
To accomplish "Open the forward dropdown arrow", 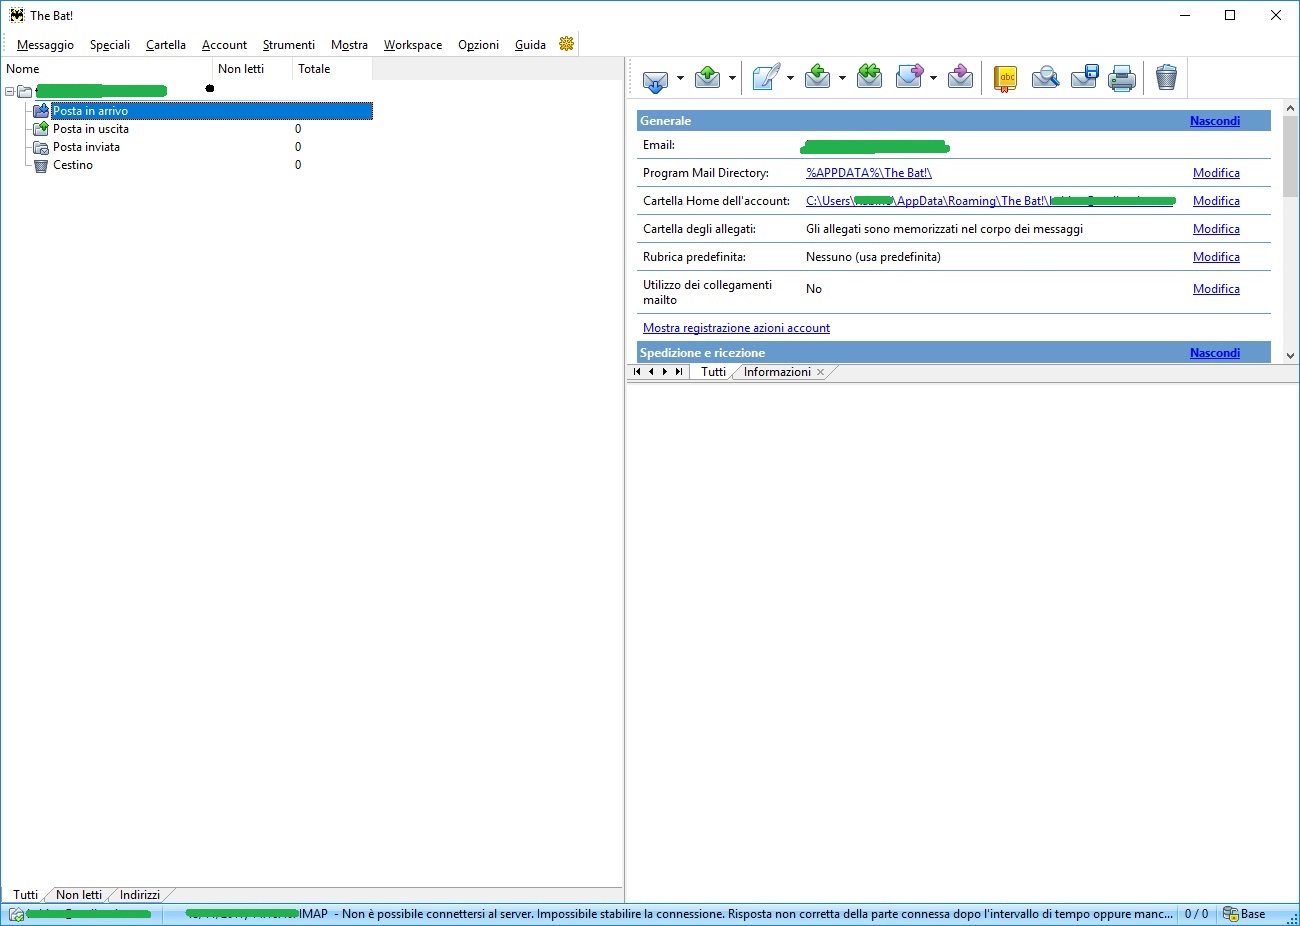I will 934,78.
